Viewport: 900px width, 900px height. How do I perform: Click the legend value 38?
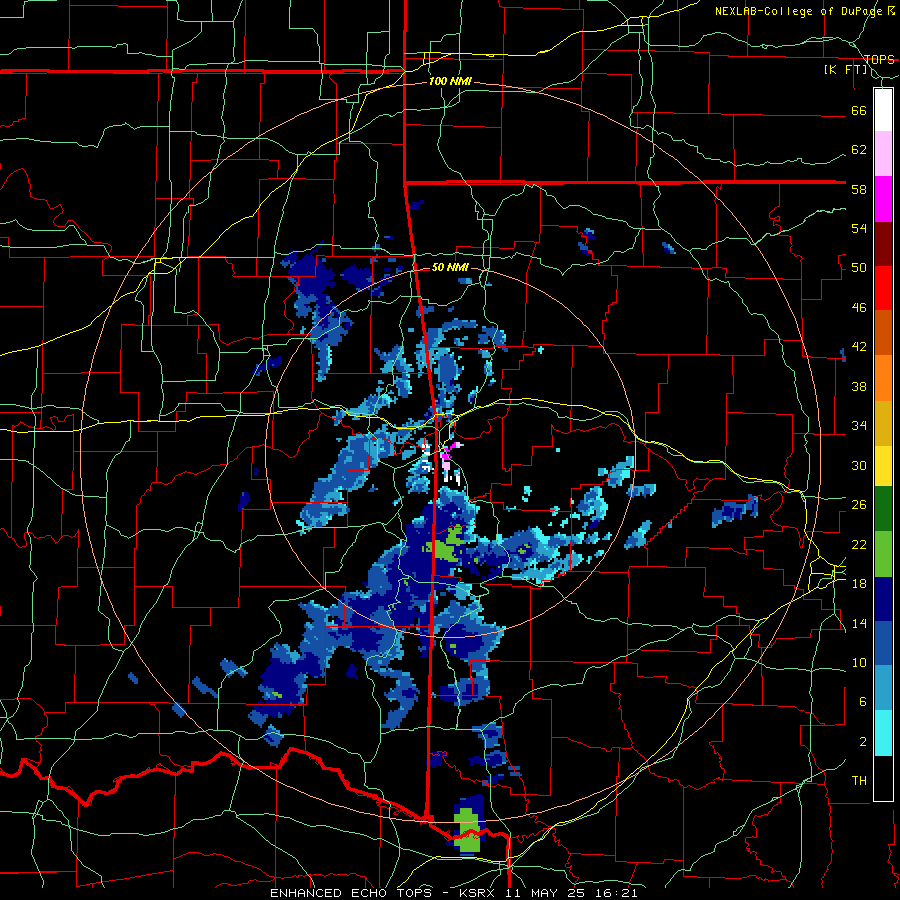[x=859, y=386]
